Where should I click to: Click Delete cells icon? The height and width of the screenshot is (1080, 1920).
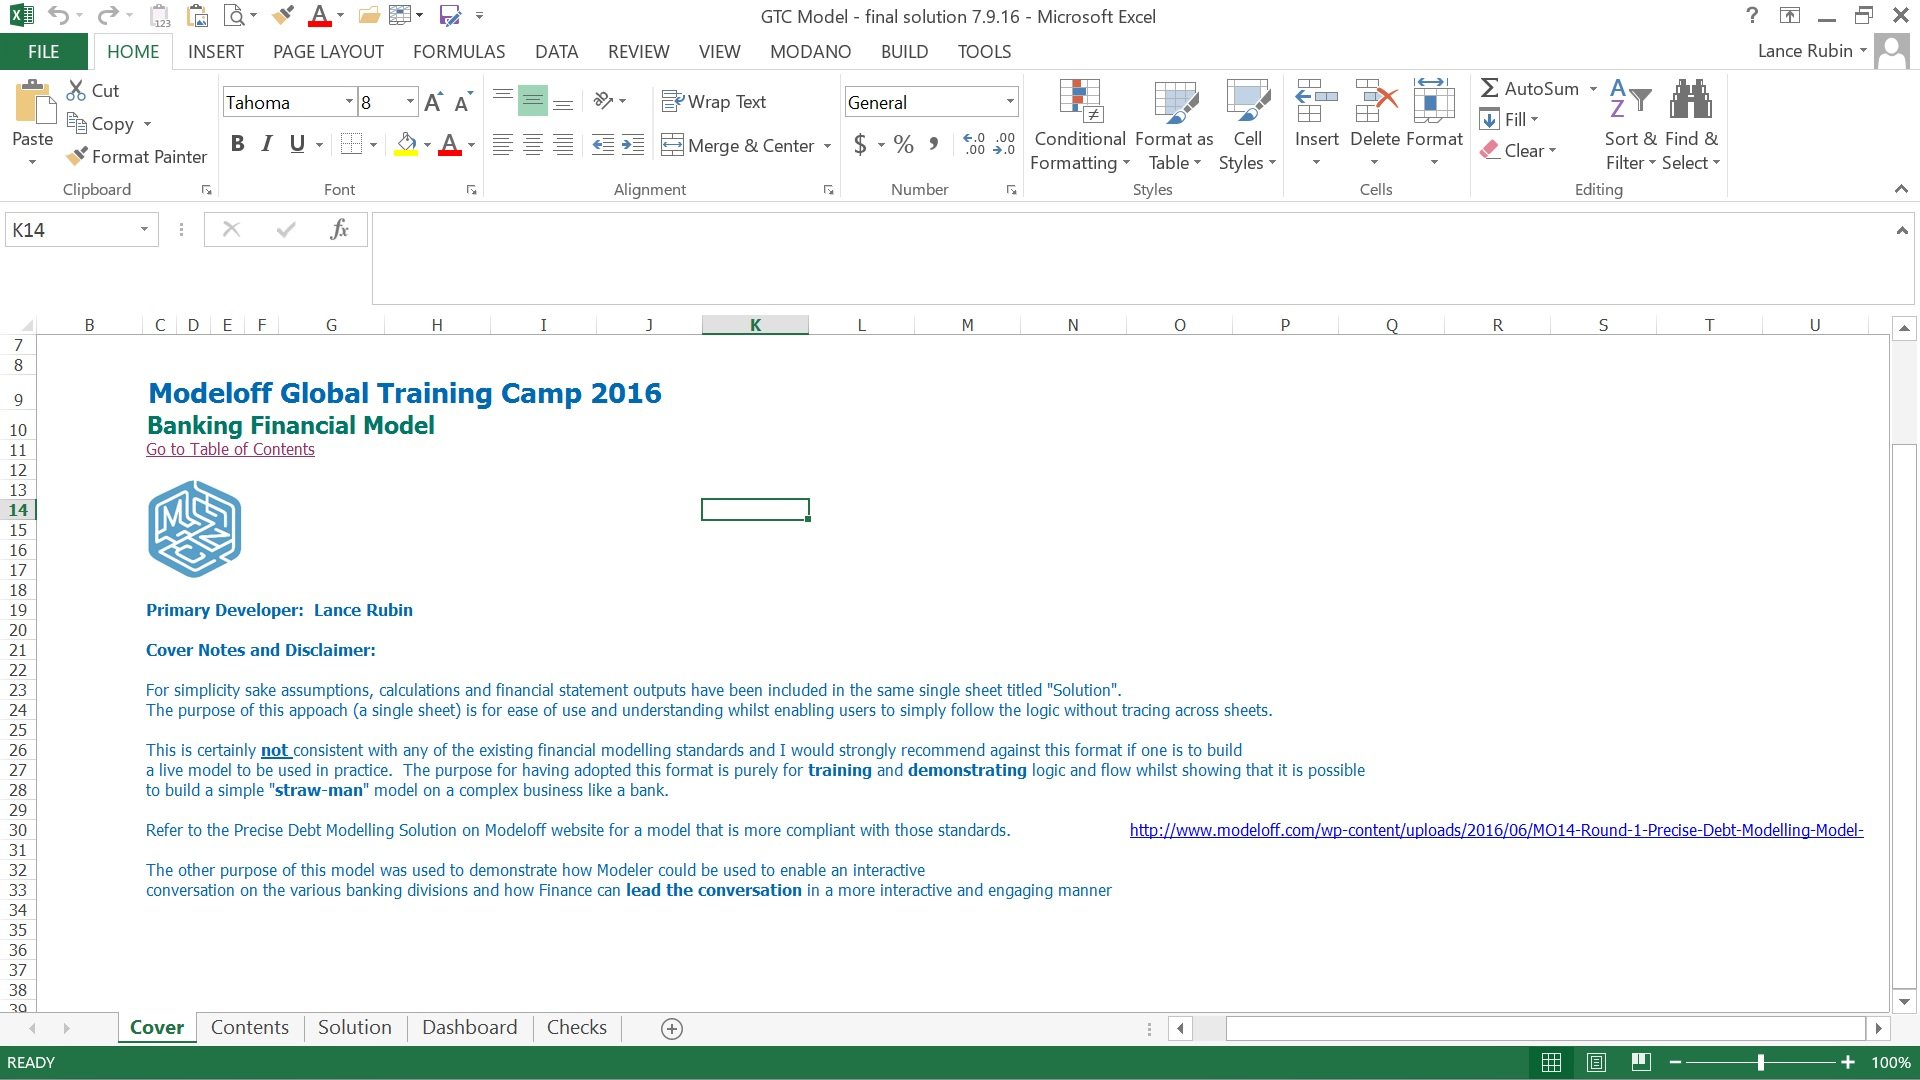(1375, 100)
